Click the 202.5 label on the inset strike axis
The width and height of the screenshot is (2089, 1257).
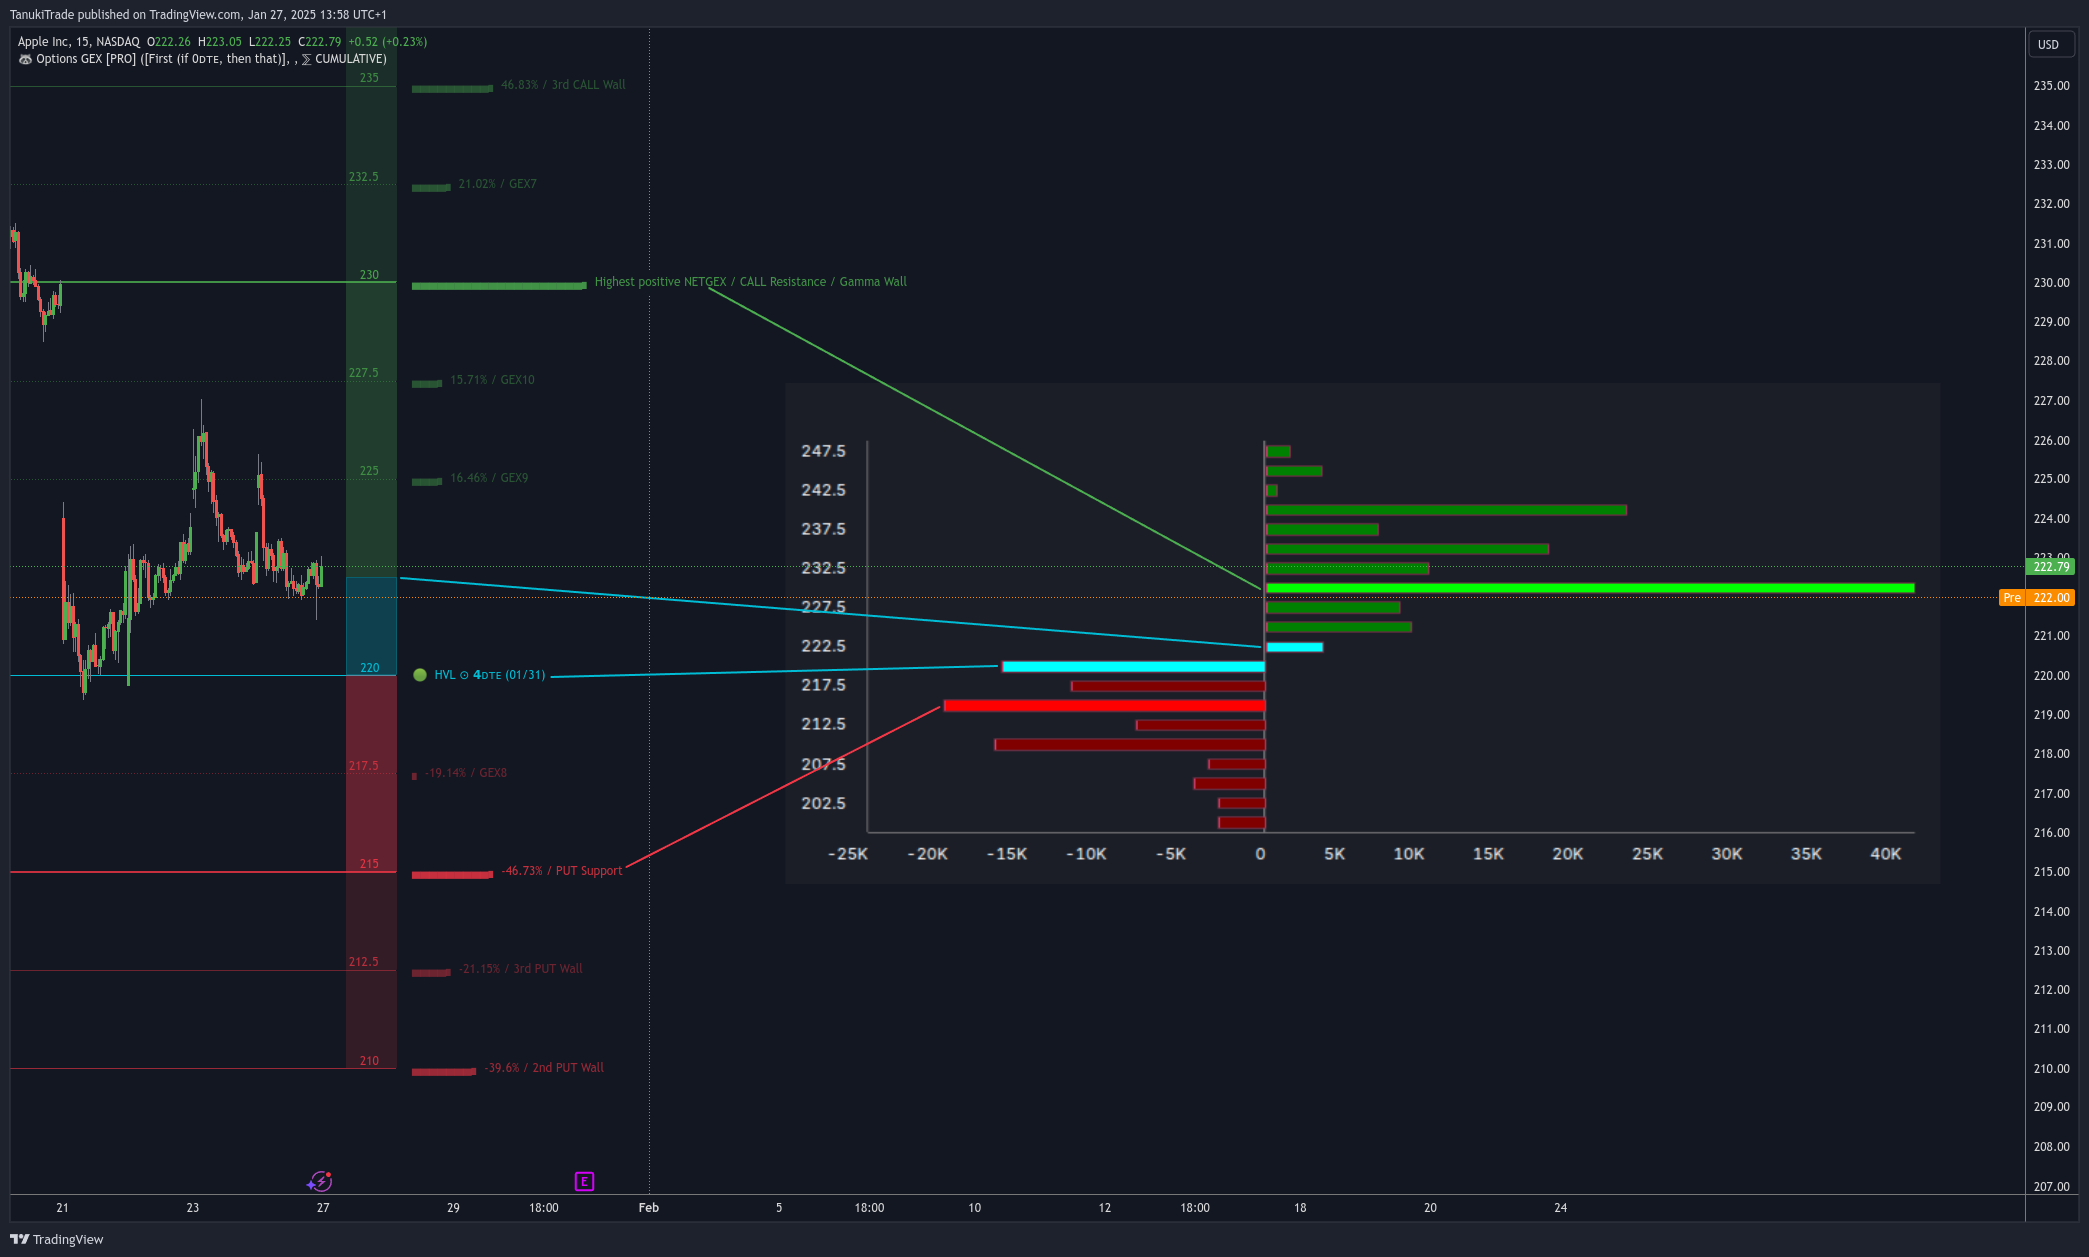coord(823,803)
